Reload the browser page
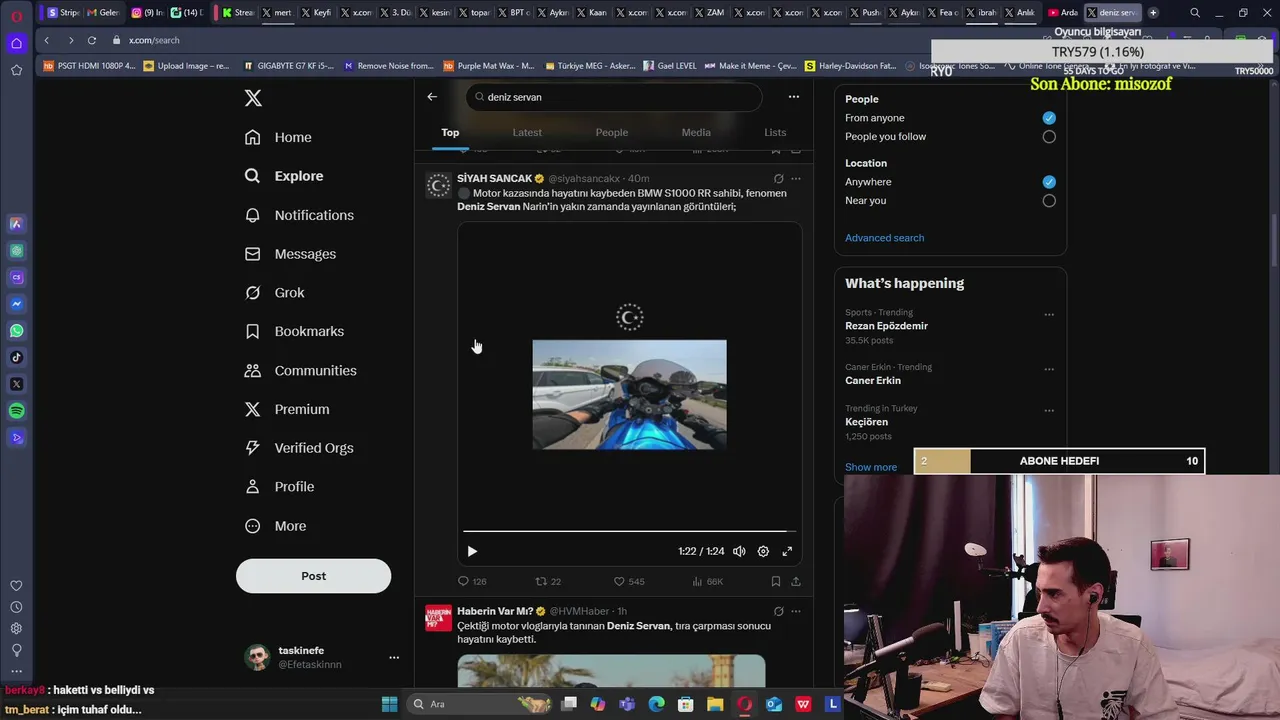The height and width of the screenshot is (720, 1280). pos(92,40)
